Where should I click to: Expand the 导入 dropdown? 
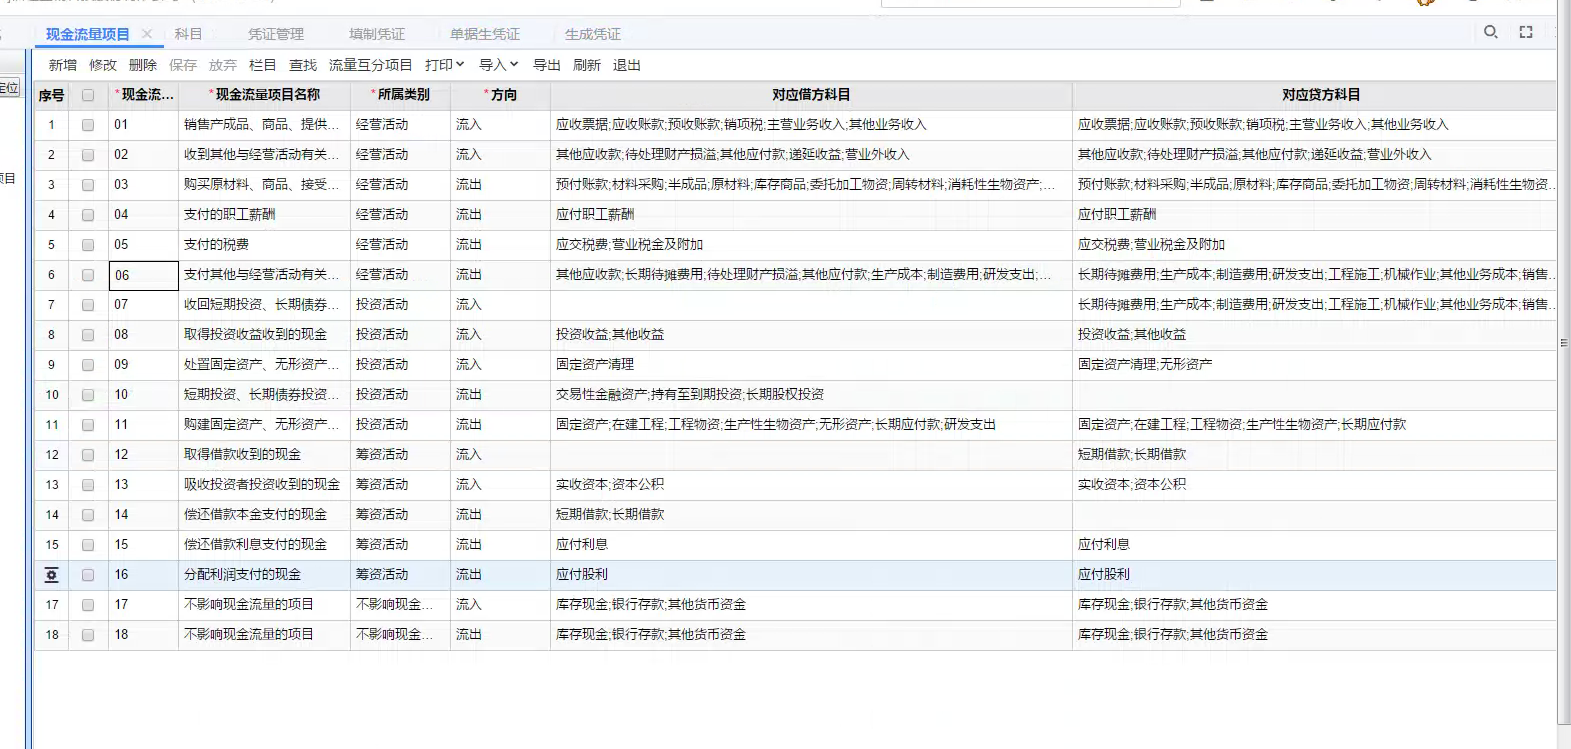tap(499, 65)
